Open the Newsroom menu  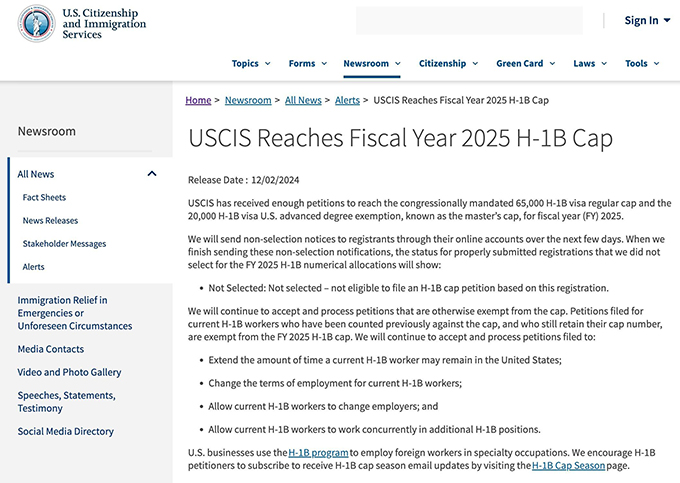click(372, 63)
